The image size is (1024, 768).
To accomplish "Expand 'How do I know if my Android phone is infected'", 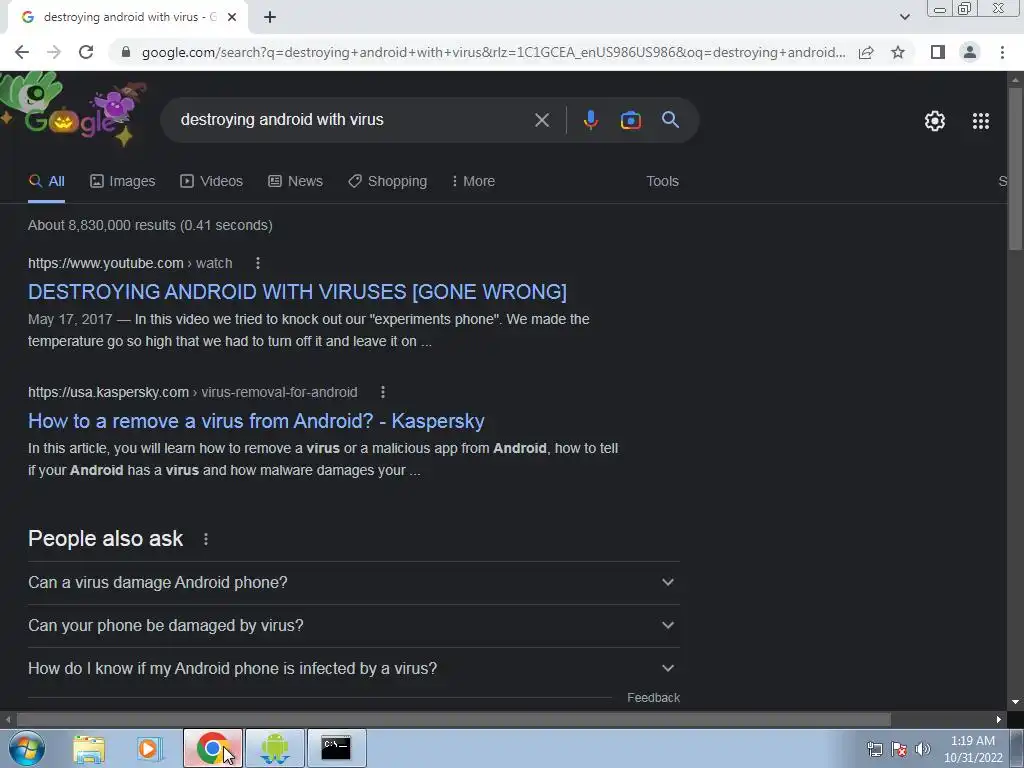I will 353,669.
